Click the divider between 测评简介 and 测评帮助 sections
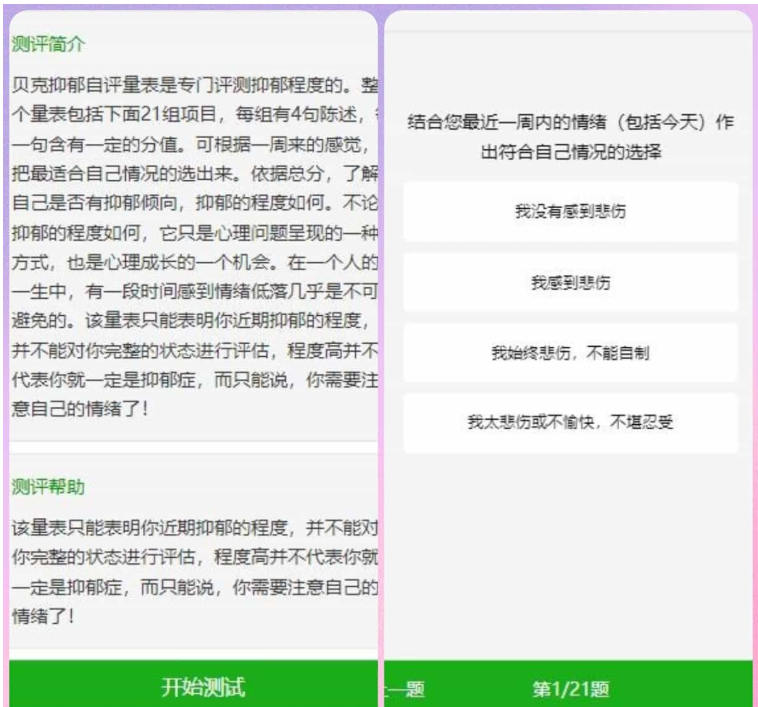This screenshot has height=707, width=758. pyautogui.click(x=194, y=447)
